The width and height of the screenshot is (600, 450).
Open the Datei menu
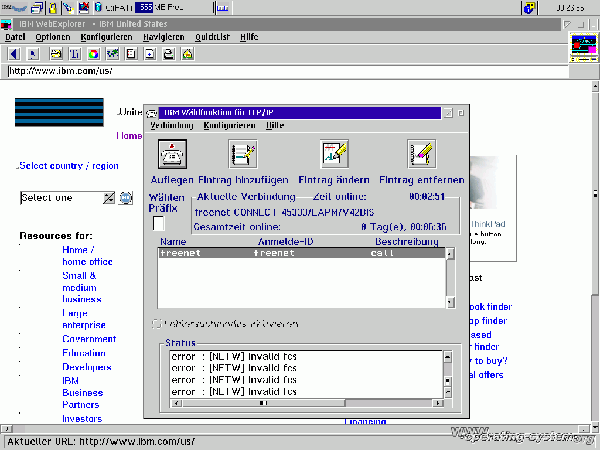(x=15, y=37)
